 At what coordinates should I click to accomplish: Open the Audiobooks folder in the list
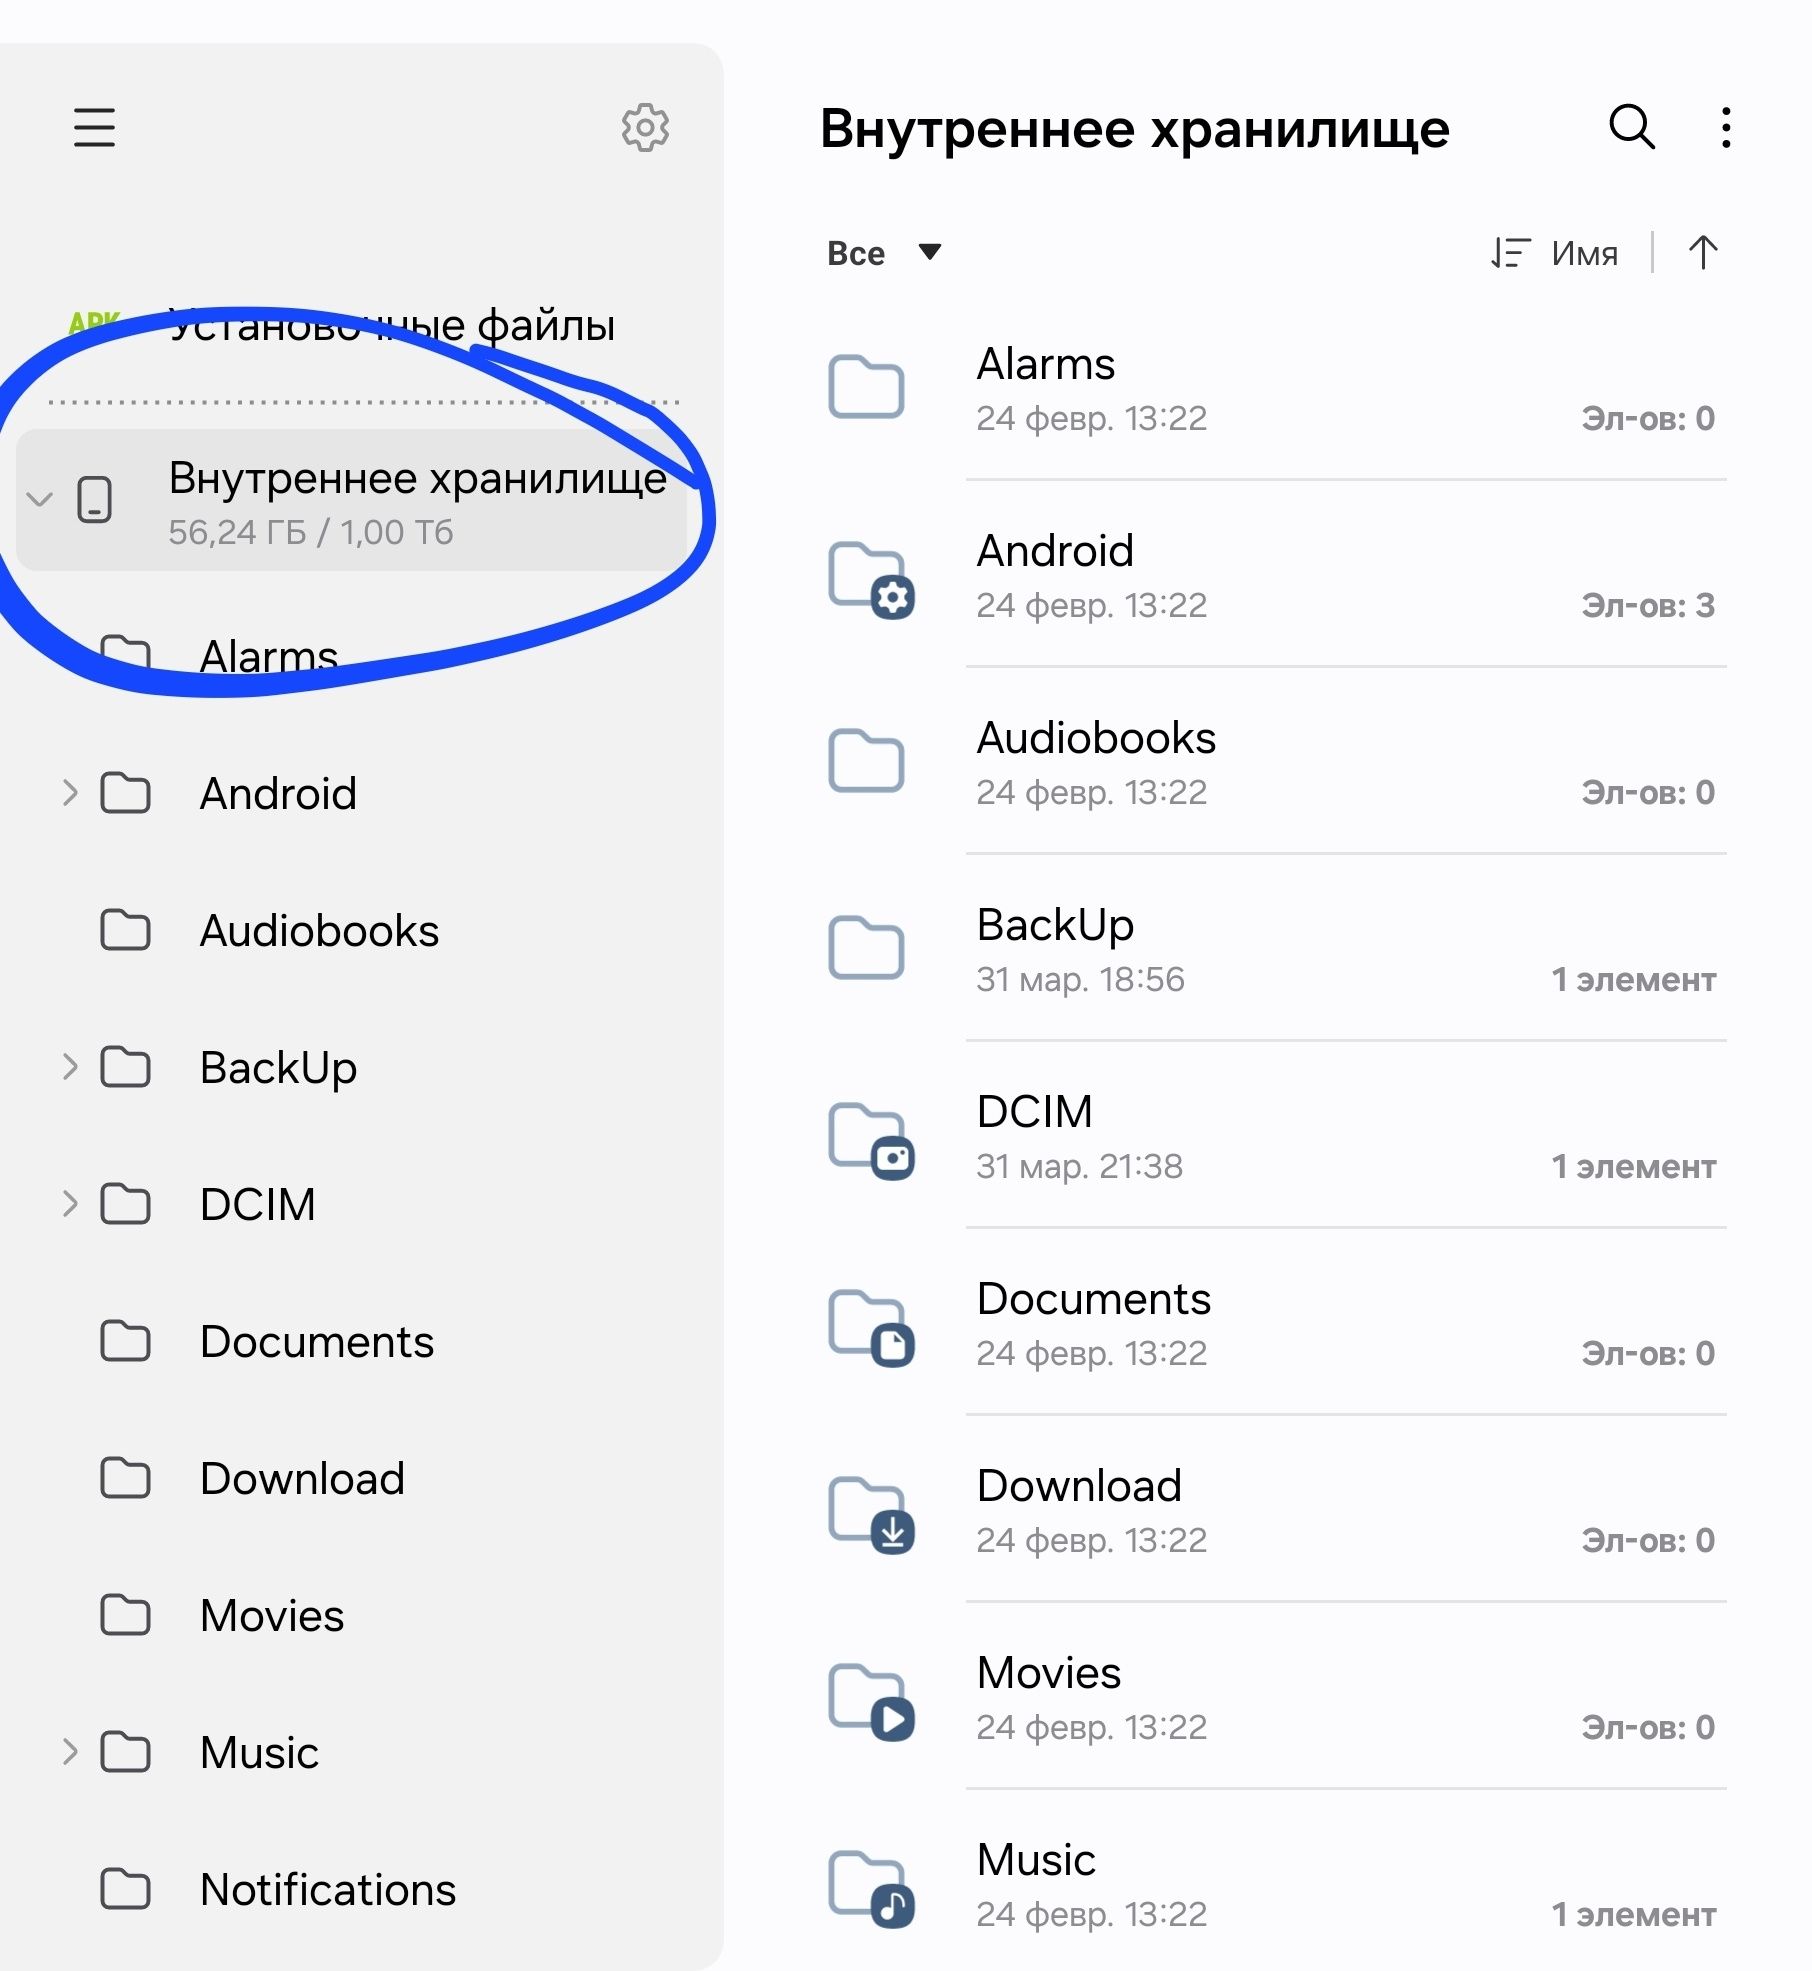(x=1272, y=763)
